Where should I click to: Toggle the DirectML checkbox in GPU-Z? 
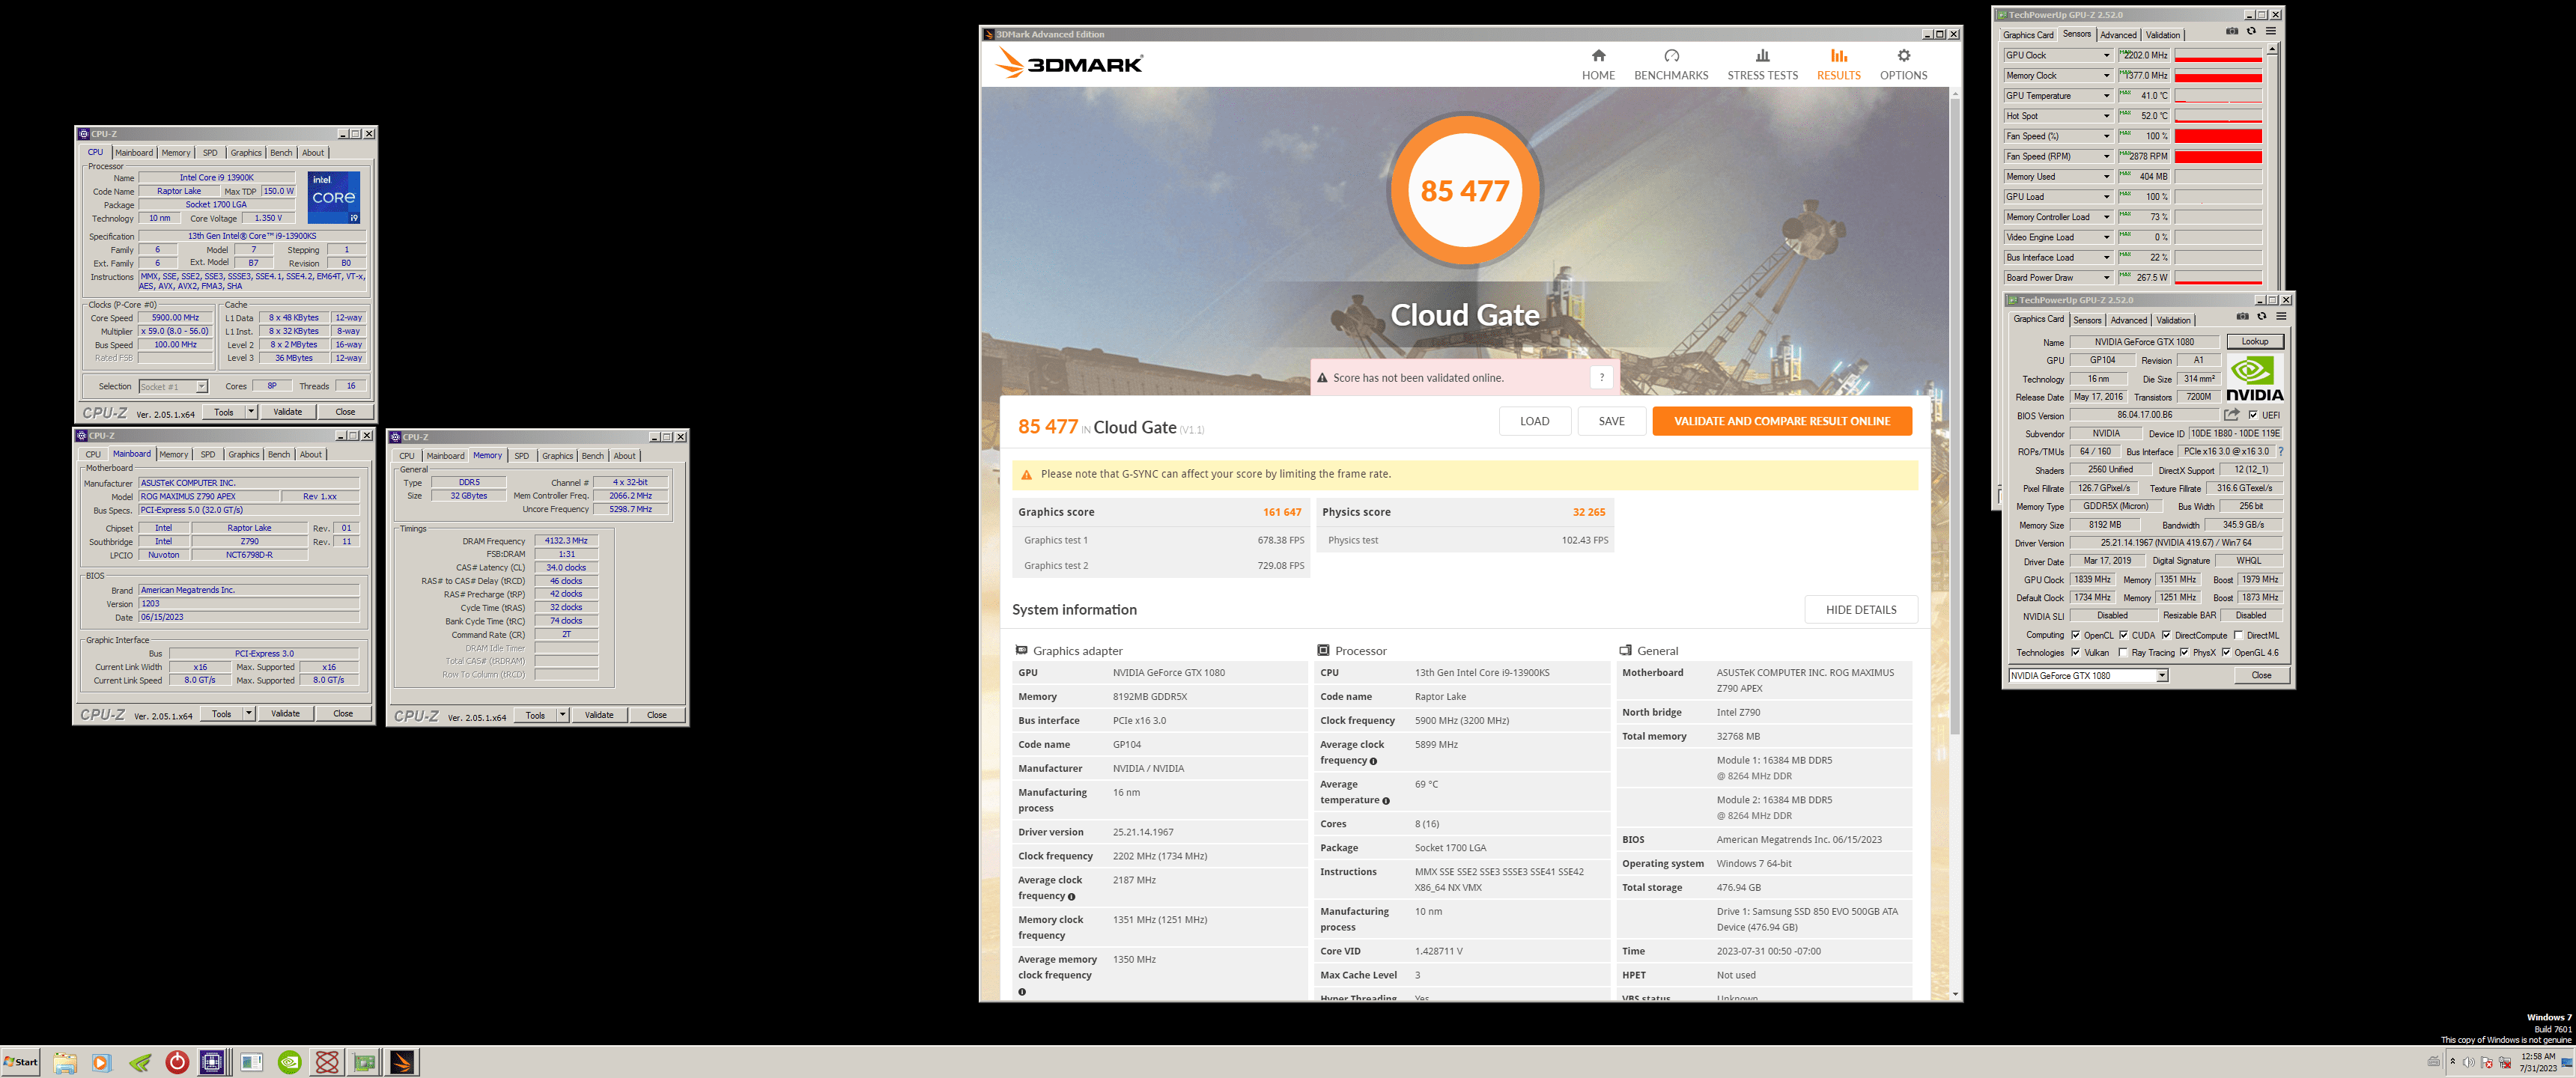tap(2238, 635)
